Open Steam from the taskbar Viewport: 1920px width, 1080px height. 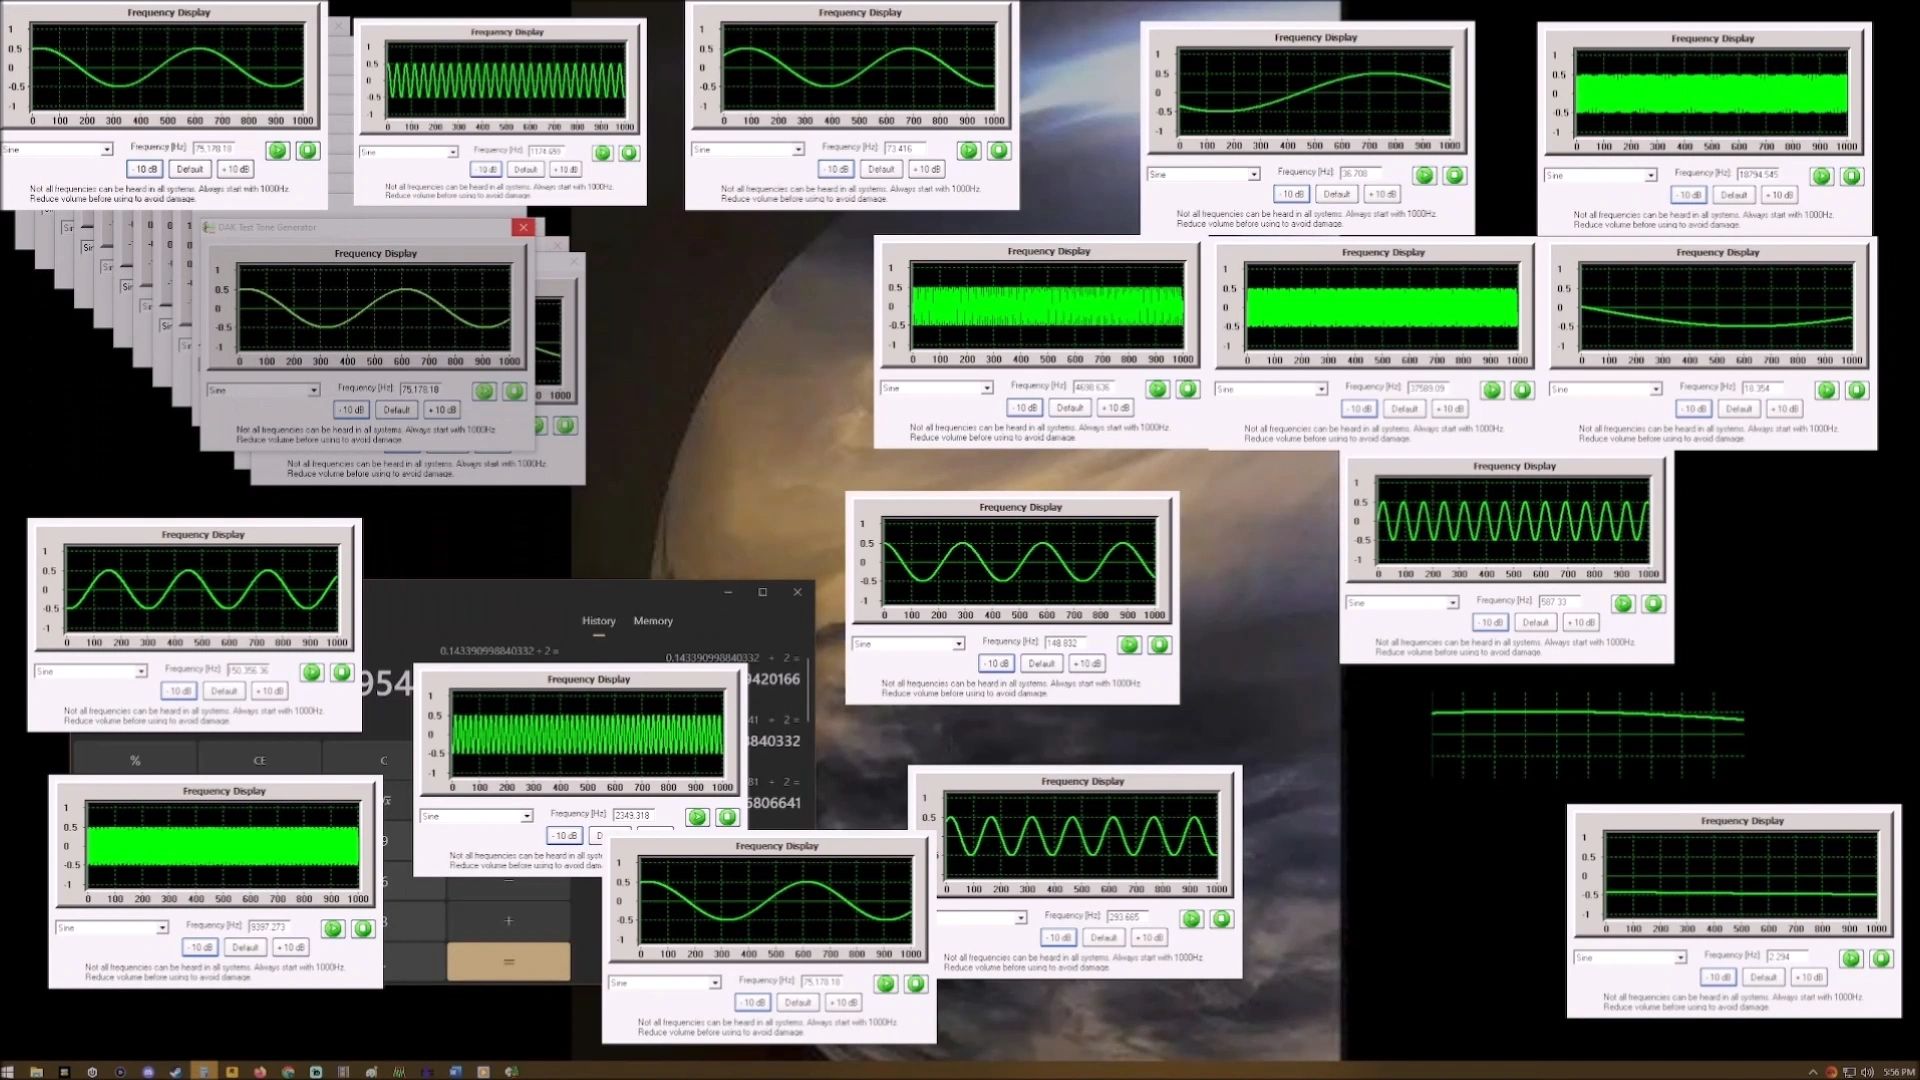tap(175, 1072)
